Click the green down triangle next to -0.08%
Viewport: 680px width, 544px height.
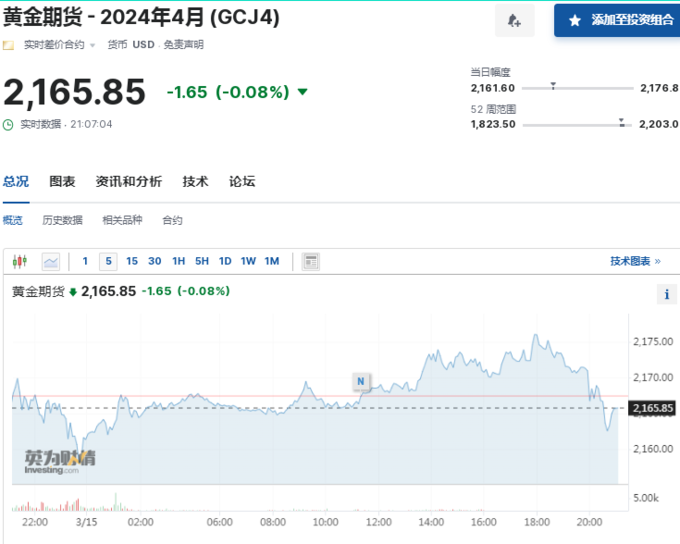(303, 92)
